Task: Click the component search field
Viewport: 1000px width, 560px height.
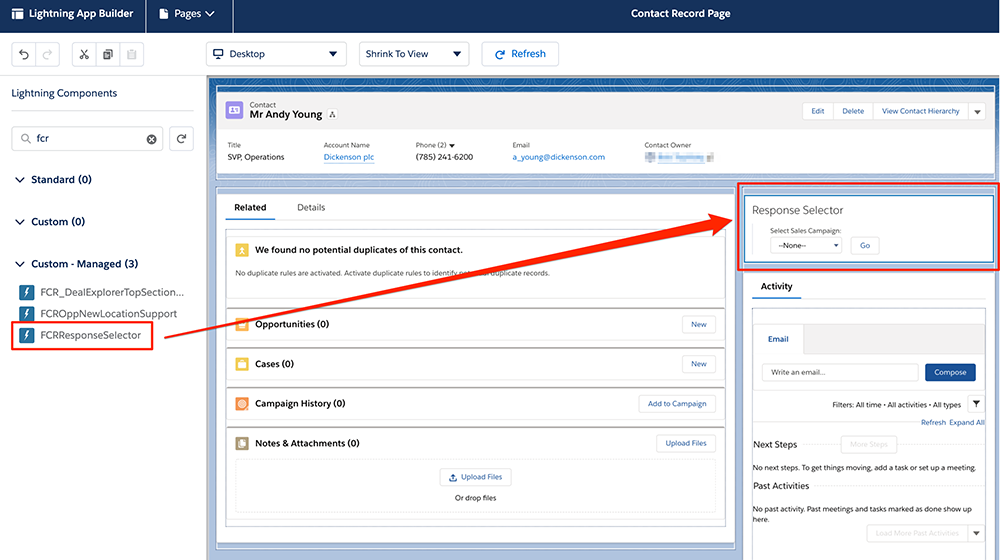Action: tap(87, 138)
